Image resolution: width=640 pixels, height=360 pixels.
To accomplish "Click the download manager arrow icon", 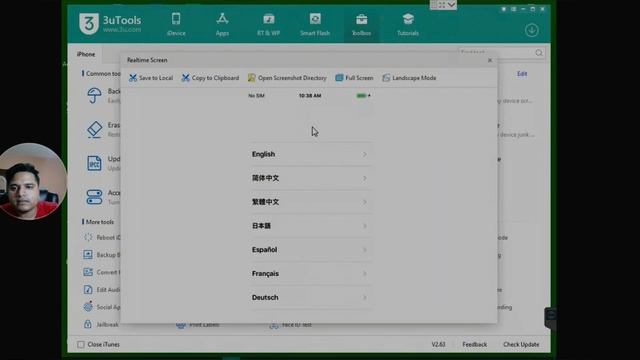I will pyautogui.click(x=531, y=30).
